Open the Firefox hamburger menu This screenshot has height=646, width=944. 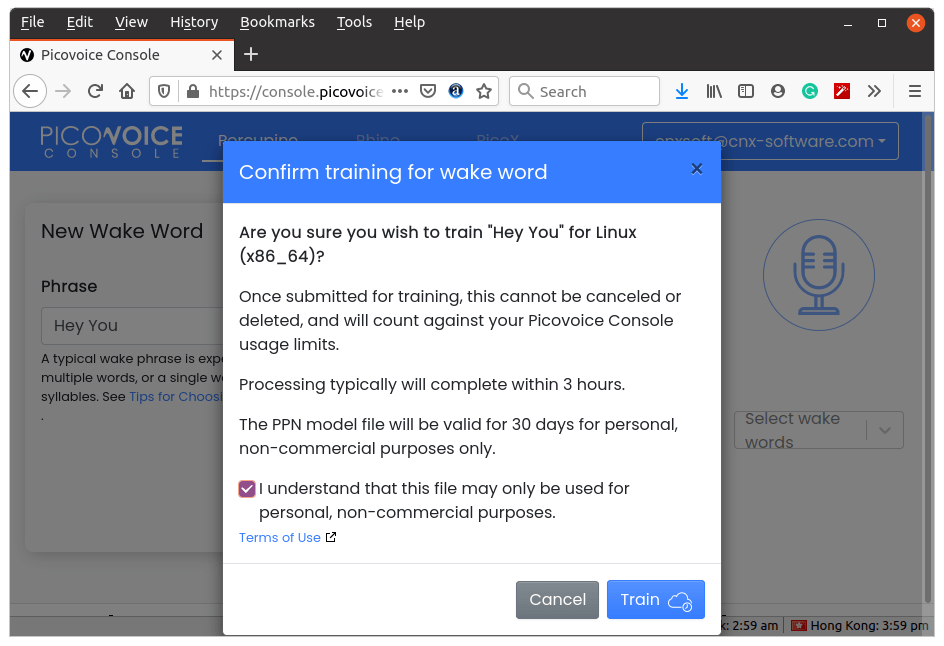[914, 91]
